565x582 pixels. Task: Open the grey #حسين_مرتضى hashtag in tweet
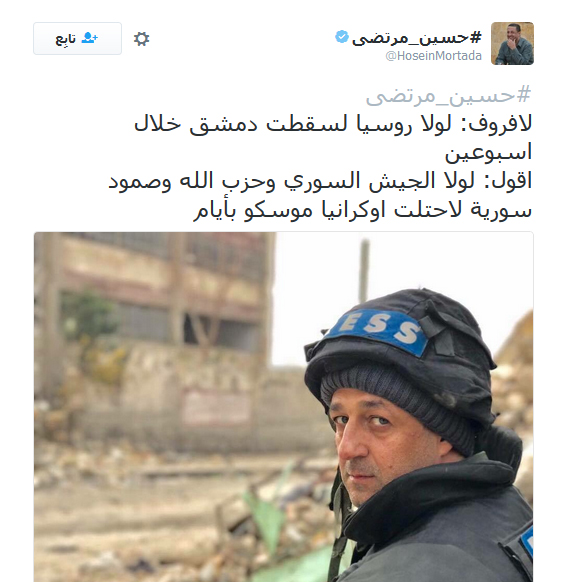pos(448,95)
